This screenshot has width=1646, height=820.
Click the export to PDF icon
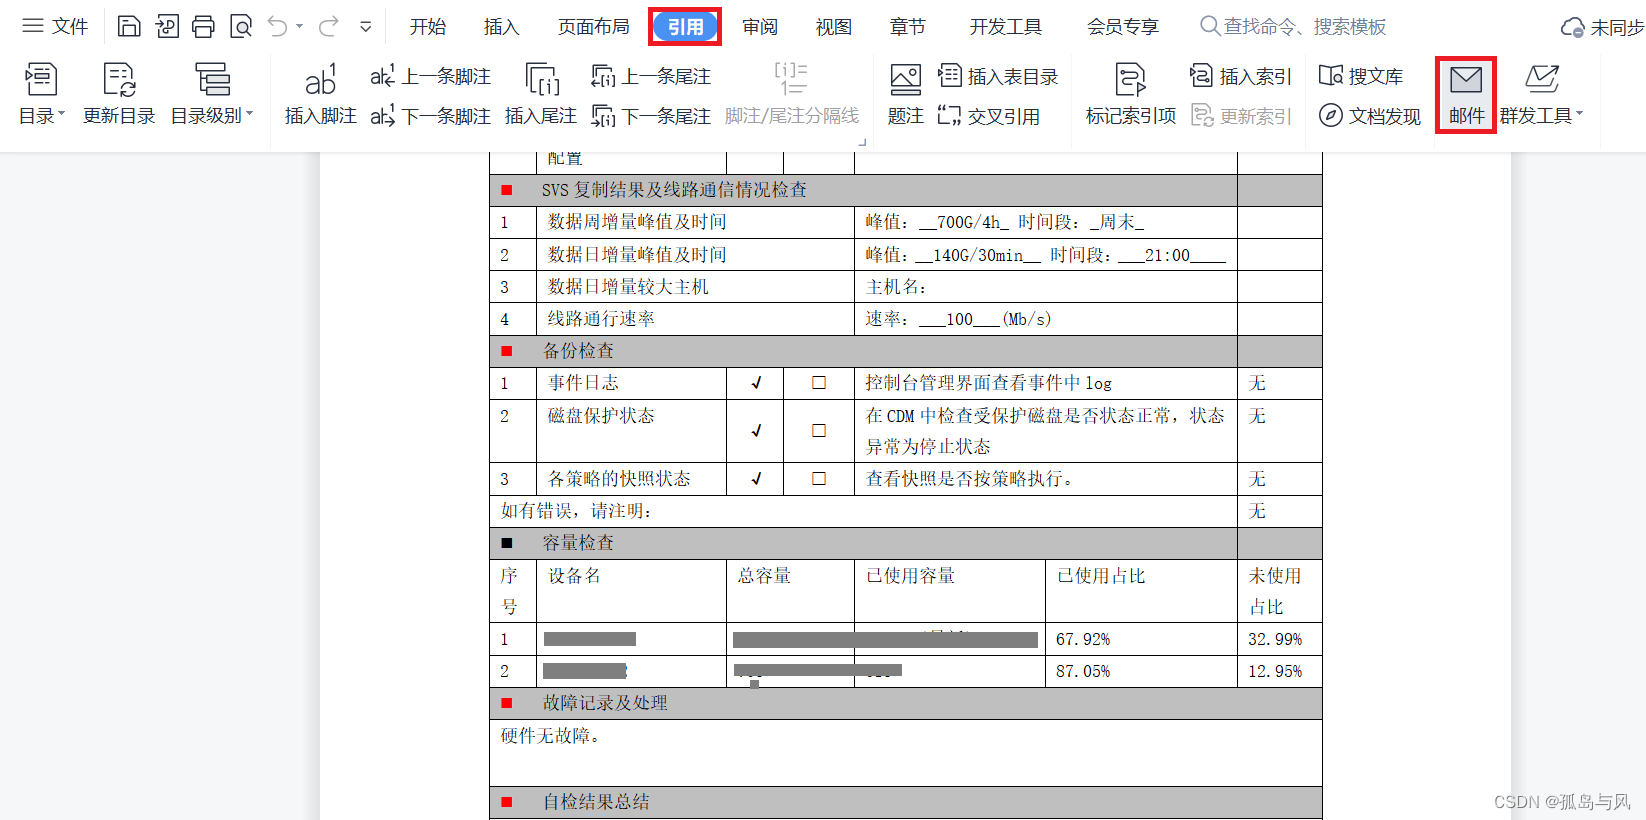click(167, 26)
